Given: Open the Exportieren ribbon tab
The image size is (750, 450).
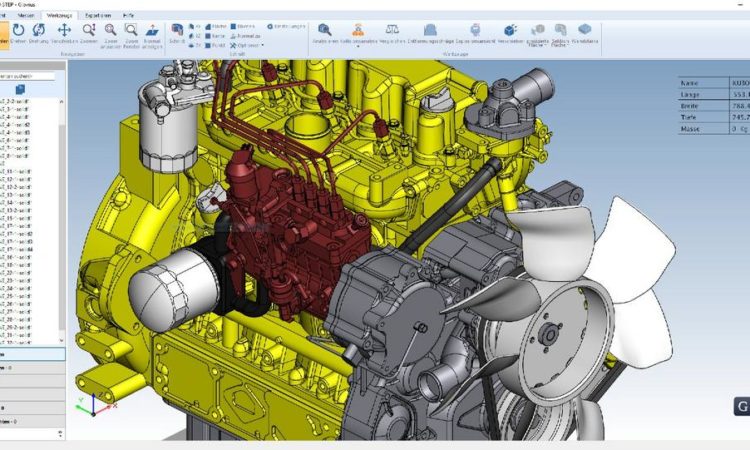Looking at the screenshot, I should (x=98, y=15).
